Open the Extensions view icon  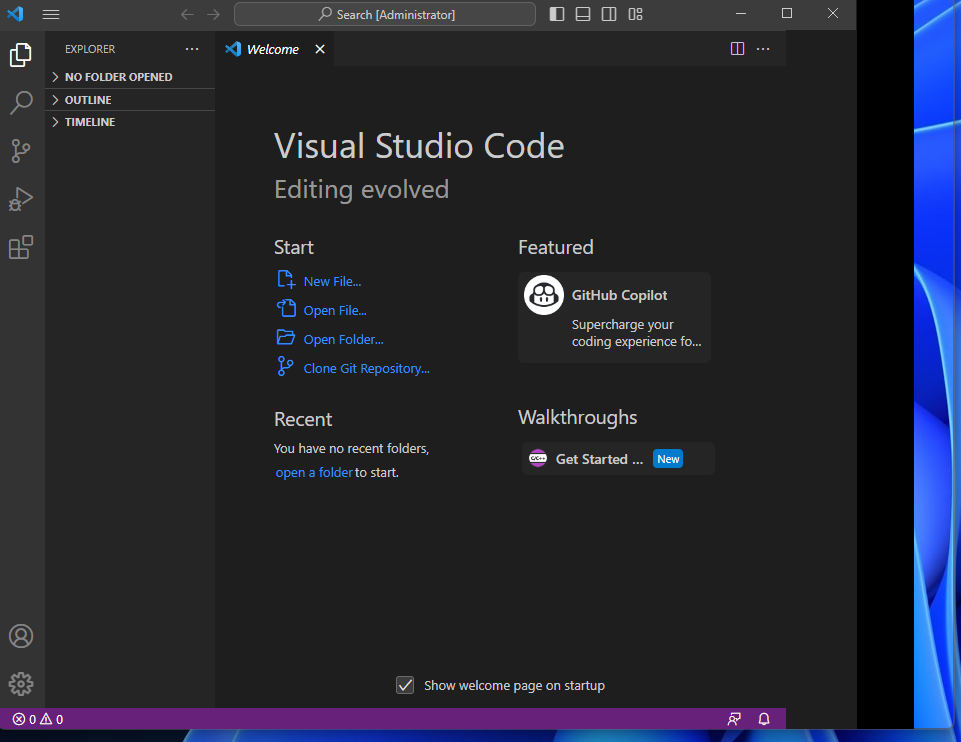point(21,247)
